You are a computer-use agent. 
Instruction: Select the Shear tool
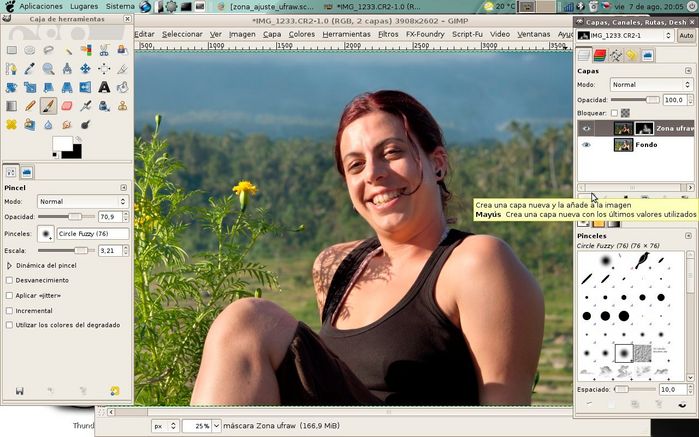(x=49, y=87)
